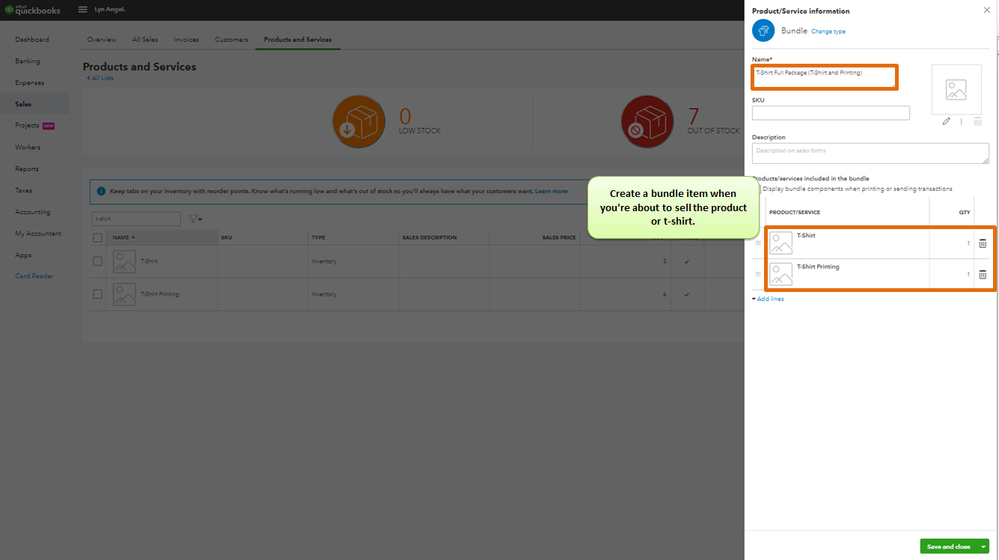This screenshot has width=999, height=560.
Task: Tick the select-all checkbox in the table header
Action: tap(97, 238)
